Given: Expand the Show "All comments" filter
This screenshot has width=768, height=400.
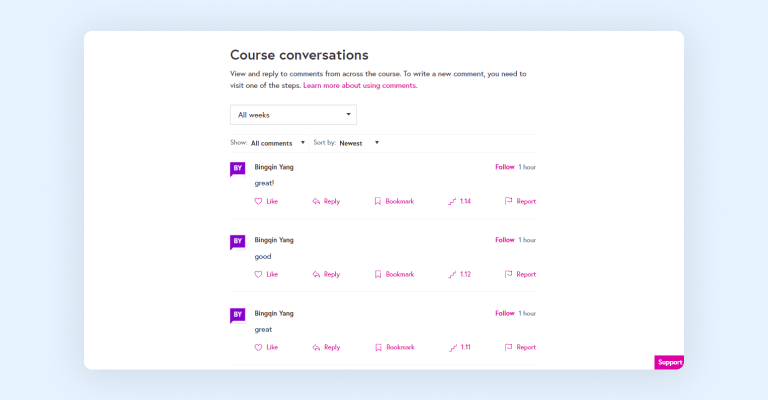Looking at the screenshot, I should pyautogui.click(x=278, y=143).
